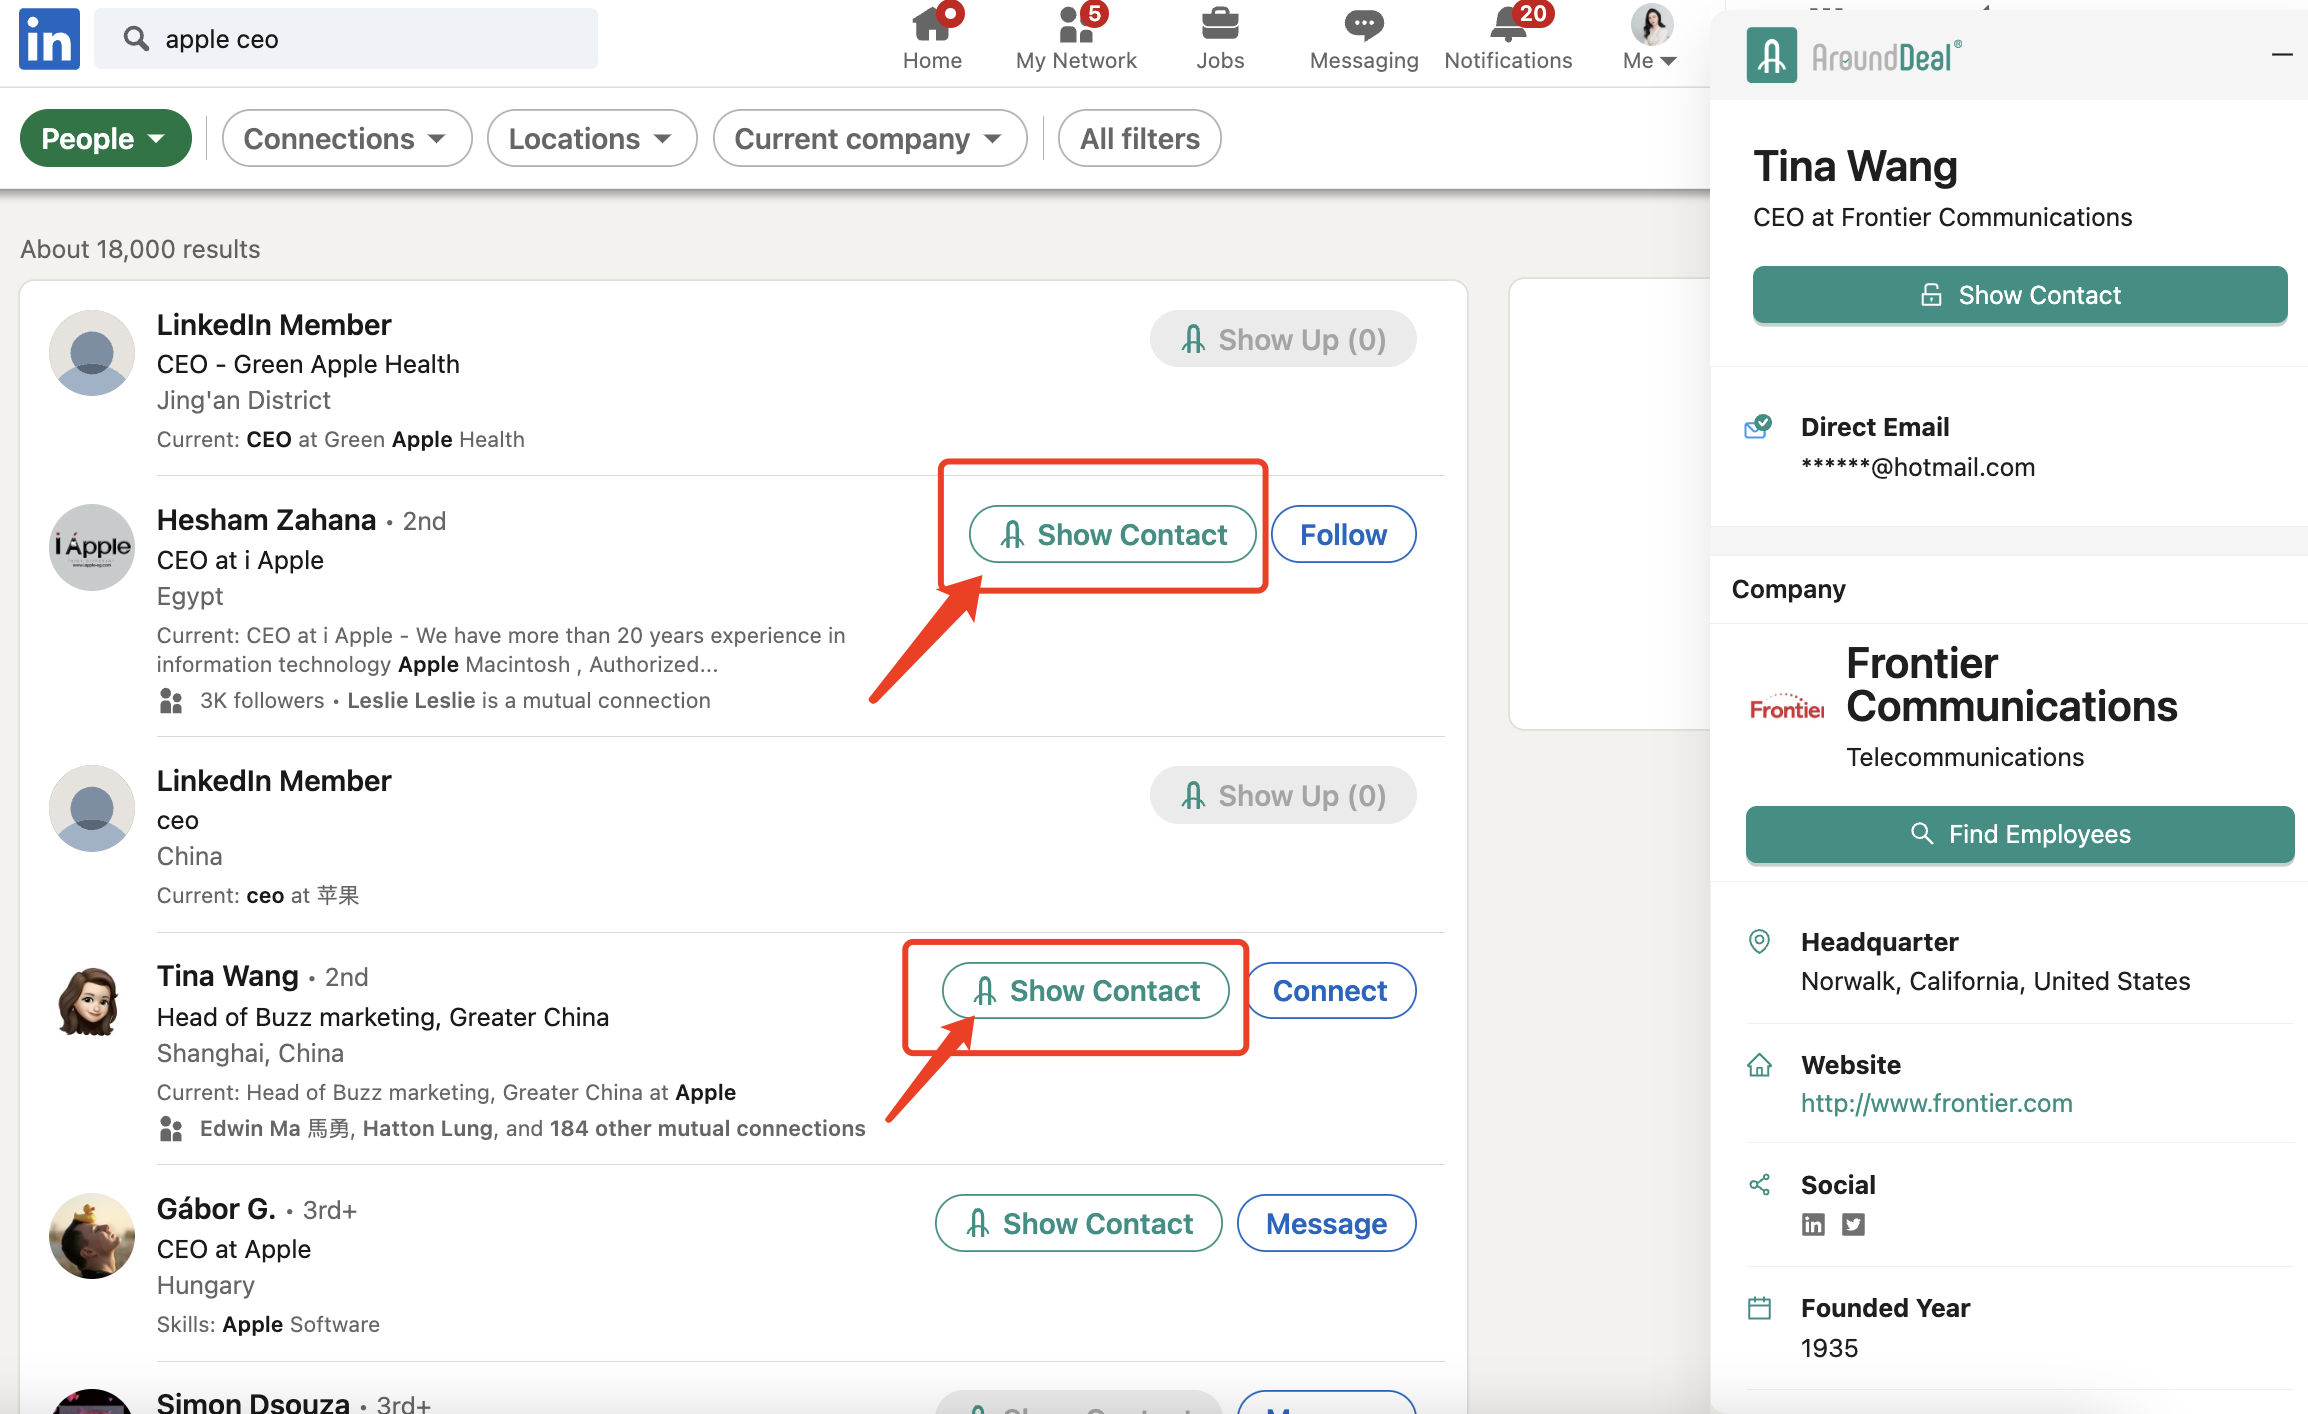
Task: Expand the People filter dropdown
Action: coord(105,138)
